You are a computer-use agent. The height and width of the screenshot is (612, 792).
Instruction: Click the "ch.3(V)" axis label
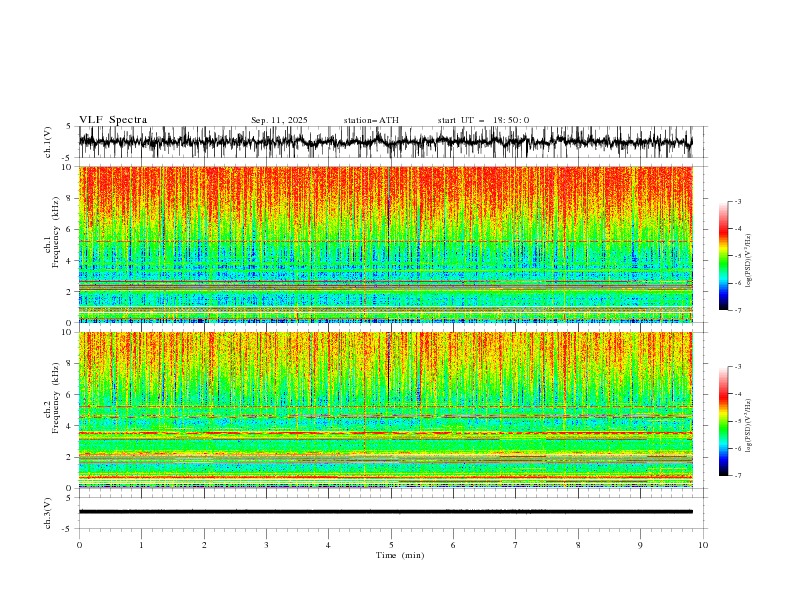[x=48, y=513]
